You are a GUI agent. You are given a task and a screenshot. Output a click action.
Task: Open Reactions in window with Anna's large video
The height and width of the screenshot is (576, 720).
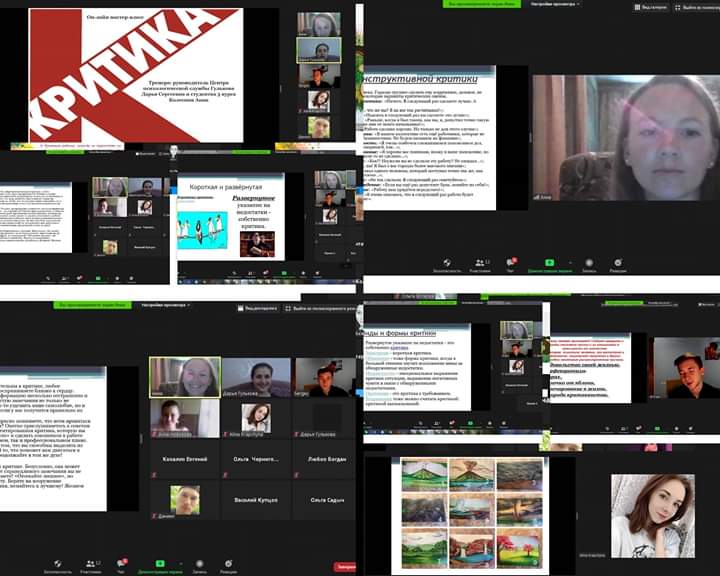pos(617,266)
